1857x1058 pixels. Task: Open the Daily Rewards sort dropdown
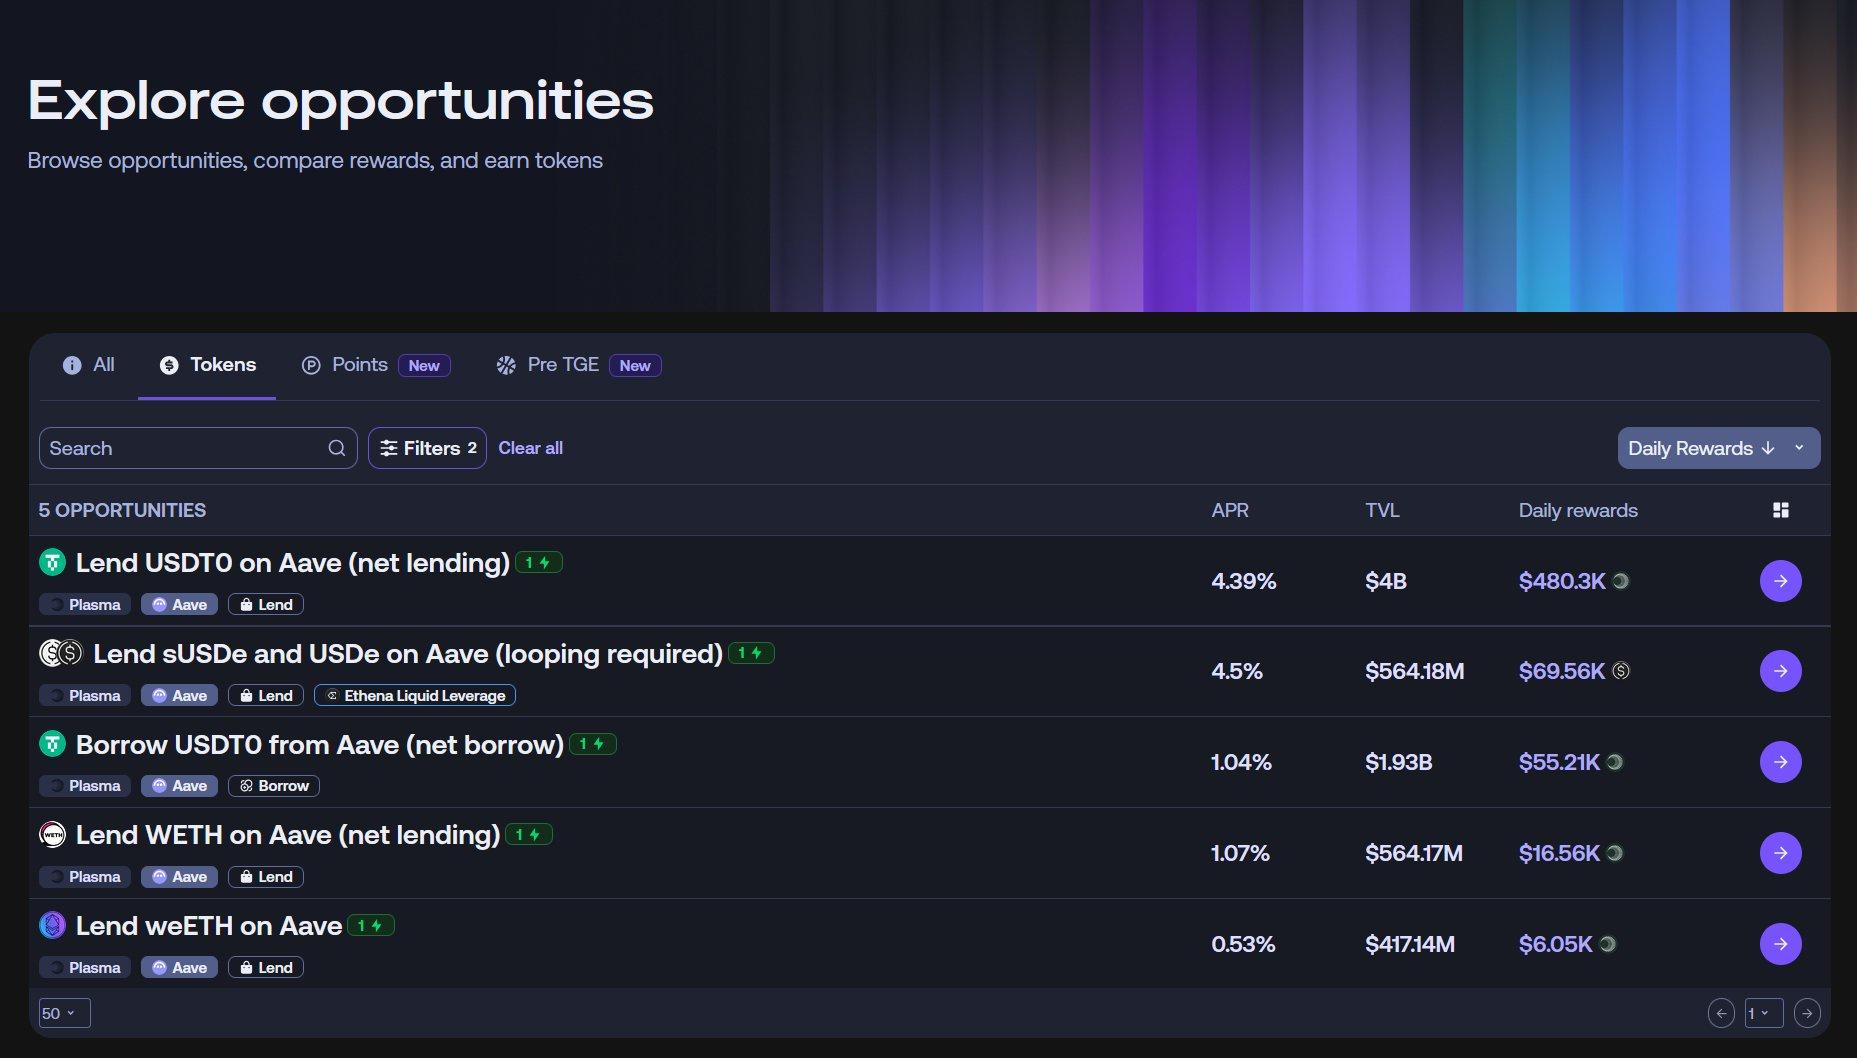pos(1718,447)
